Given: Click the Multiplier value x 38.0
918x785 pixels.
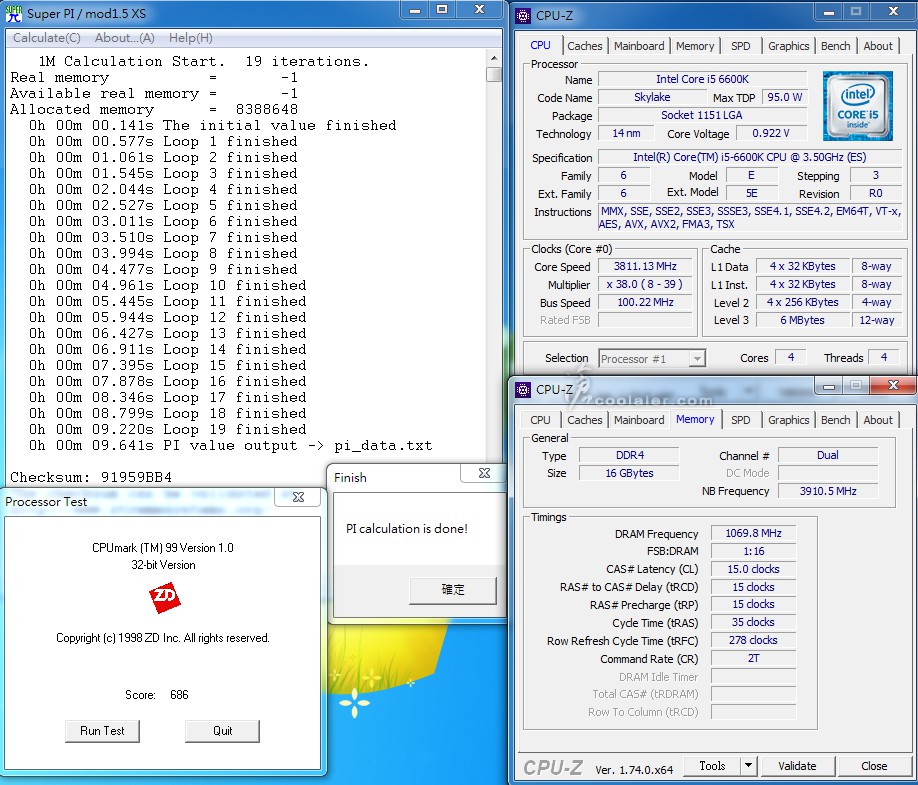Looking at the screenshot, I should (x=645, y=284).
